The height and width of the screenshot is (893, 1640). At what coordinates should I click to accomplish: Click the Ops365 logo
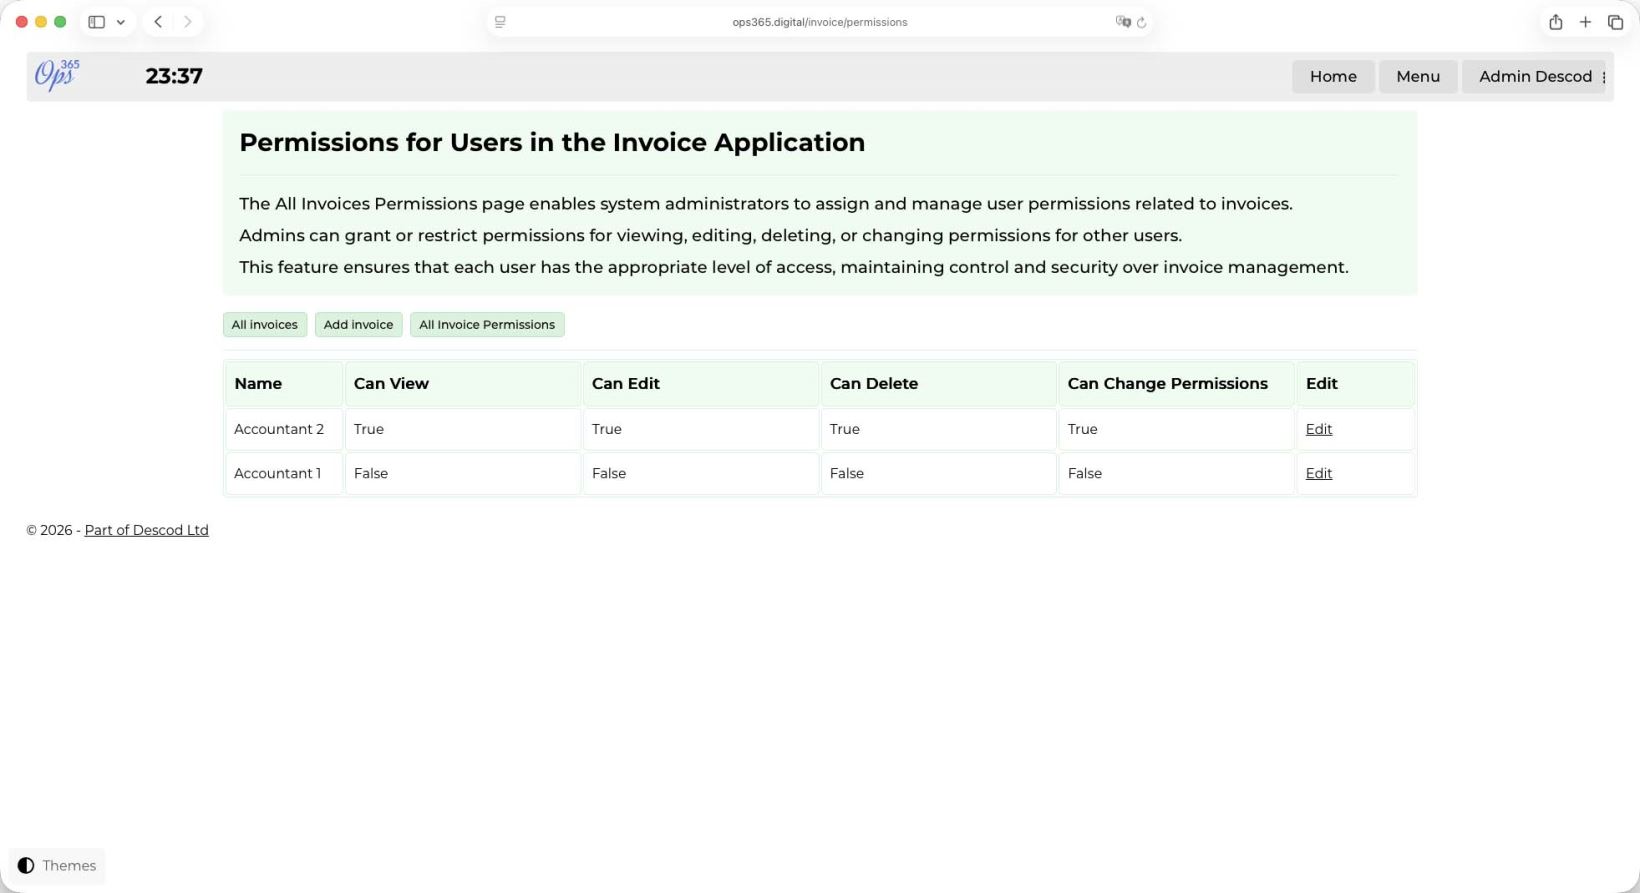57,75
